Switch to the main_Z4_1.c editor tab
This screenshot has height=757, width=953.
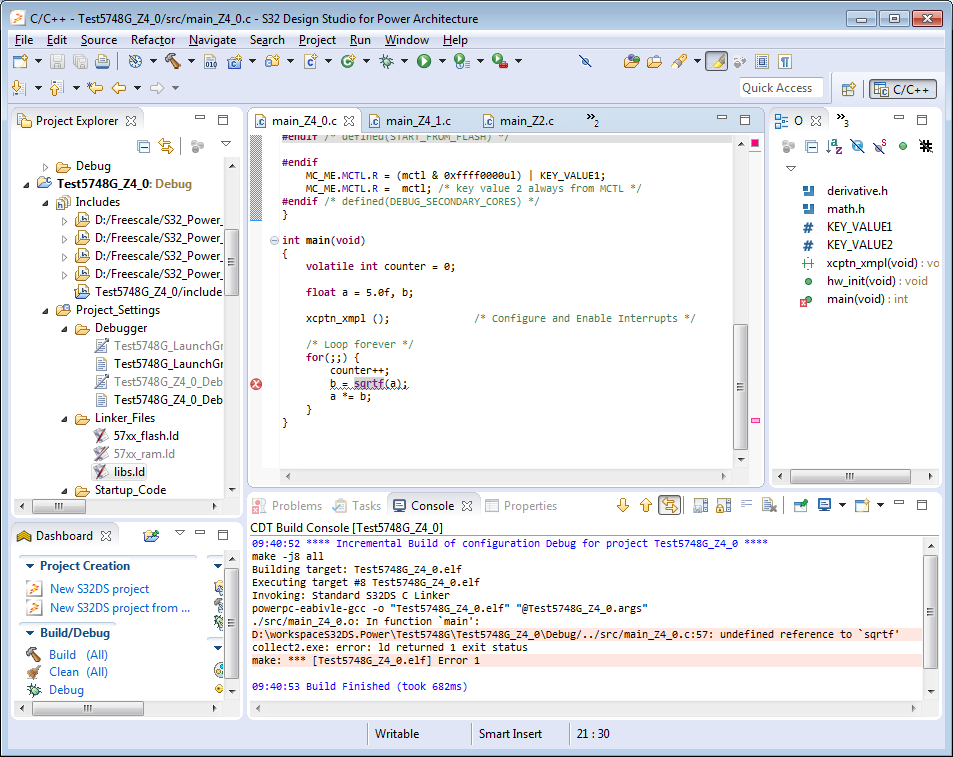point(417,121)
